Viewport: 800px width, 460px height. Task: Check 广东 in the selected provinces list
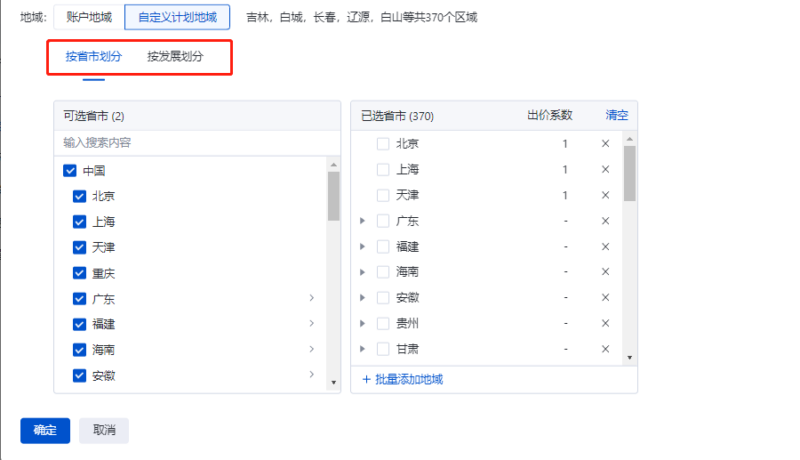click(383, 221)
